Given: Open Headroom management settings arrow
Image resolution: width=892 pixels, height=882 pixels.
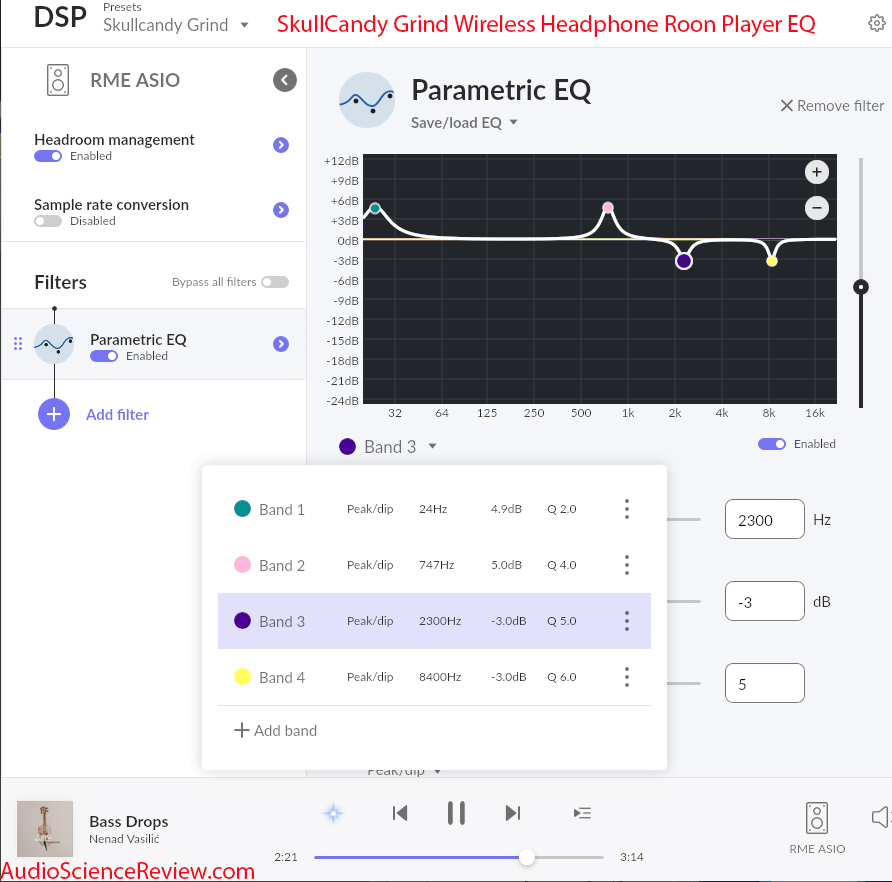Looking at the screenshot, I should tap(280, 145).
